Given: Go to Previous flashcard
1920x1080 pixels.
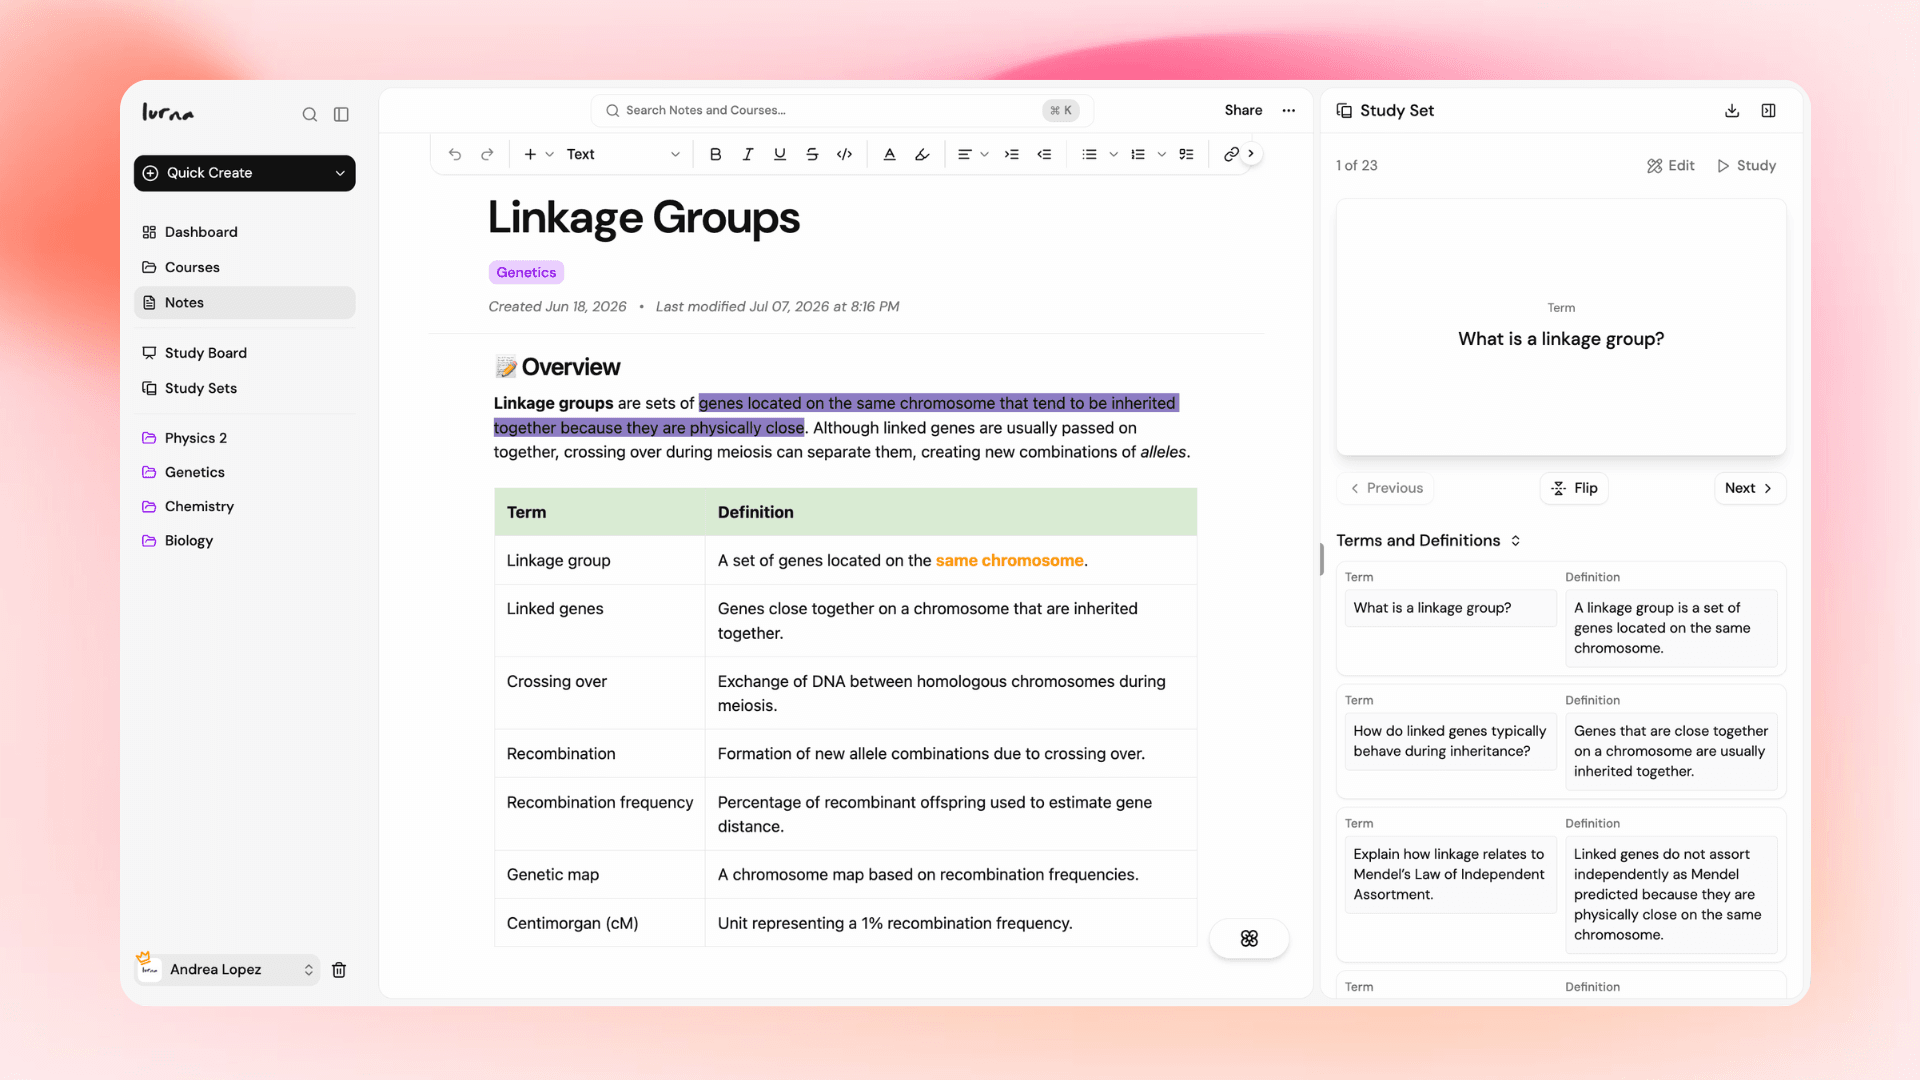Looking at the screenshot, I should (1386, 488).
